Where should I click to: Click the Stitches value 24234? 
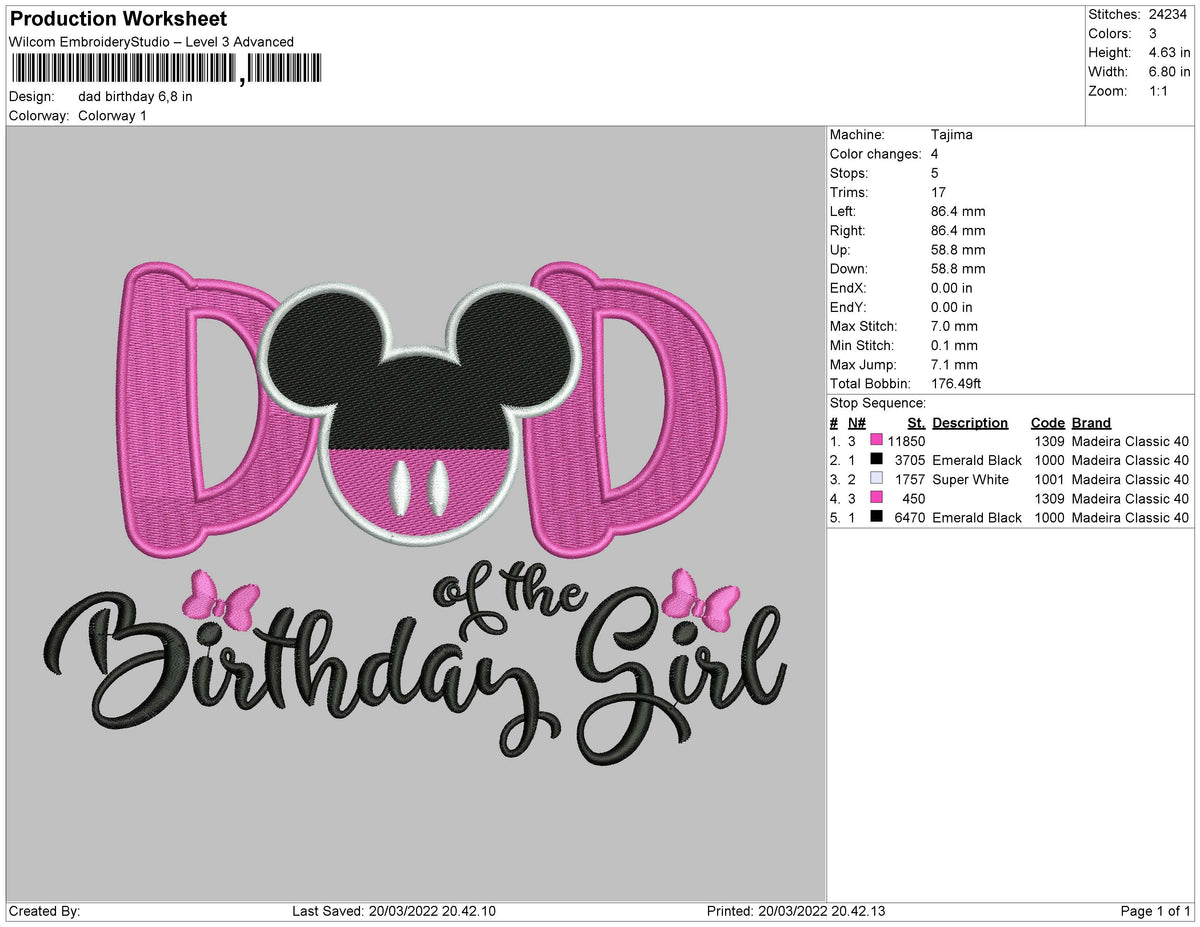click(x=1168, y=15)
